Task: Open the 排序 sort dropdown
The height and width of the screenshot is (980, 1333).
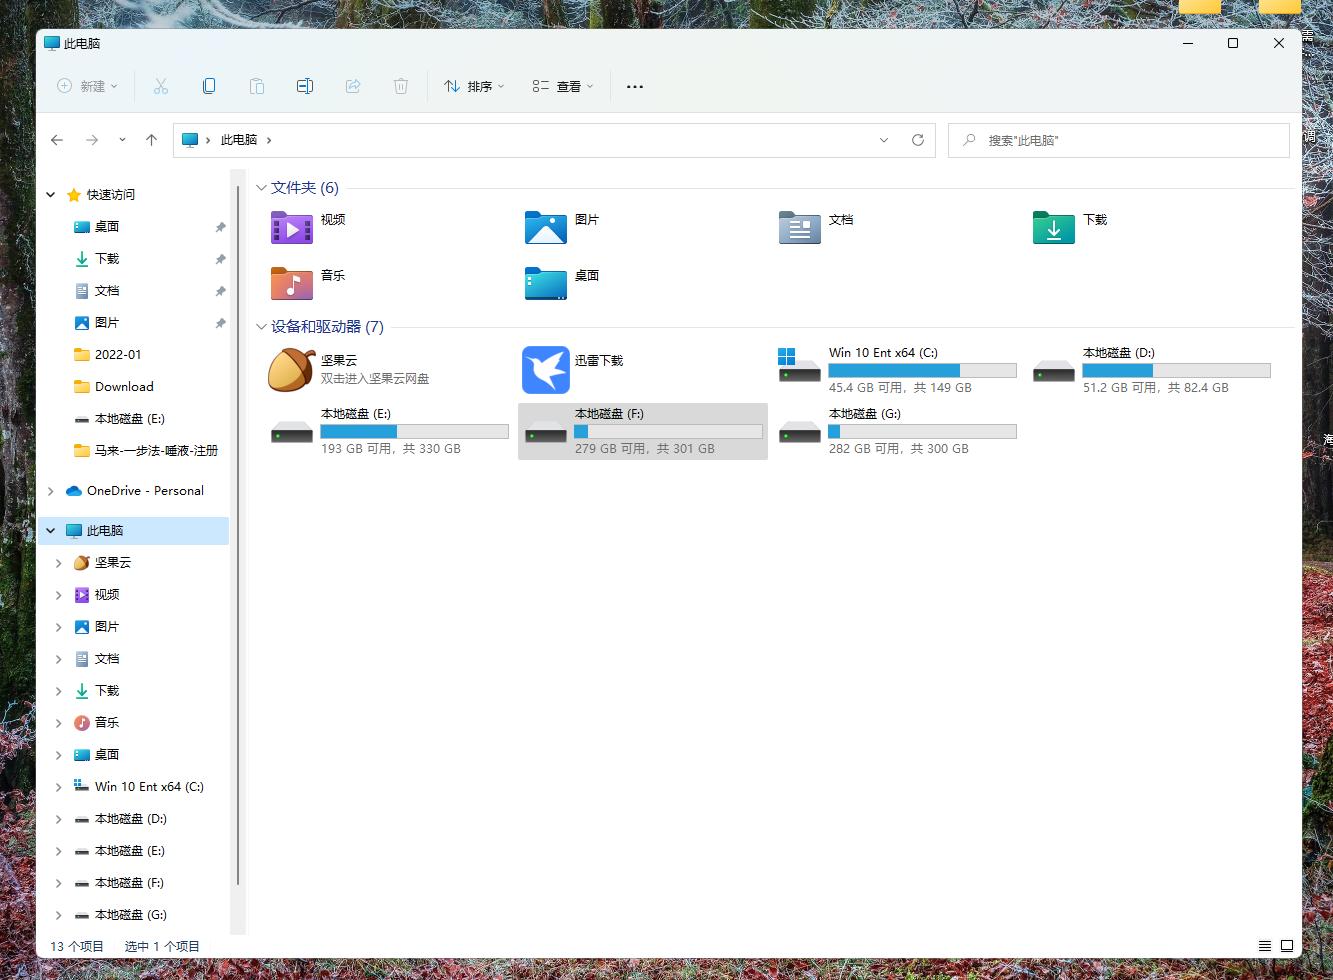Action: pos(473,86)
